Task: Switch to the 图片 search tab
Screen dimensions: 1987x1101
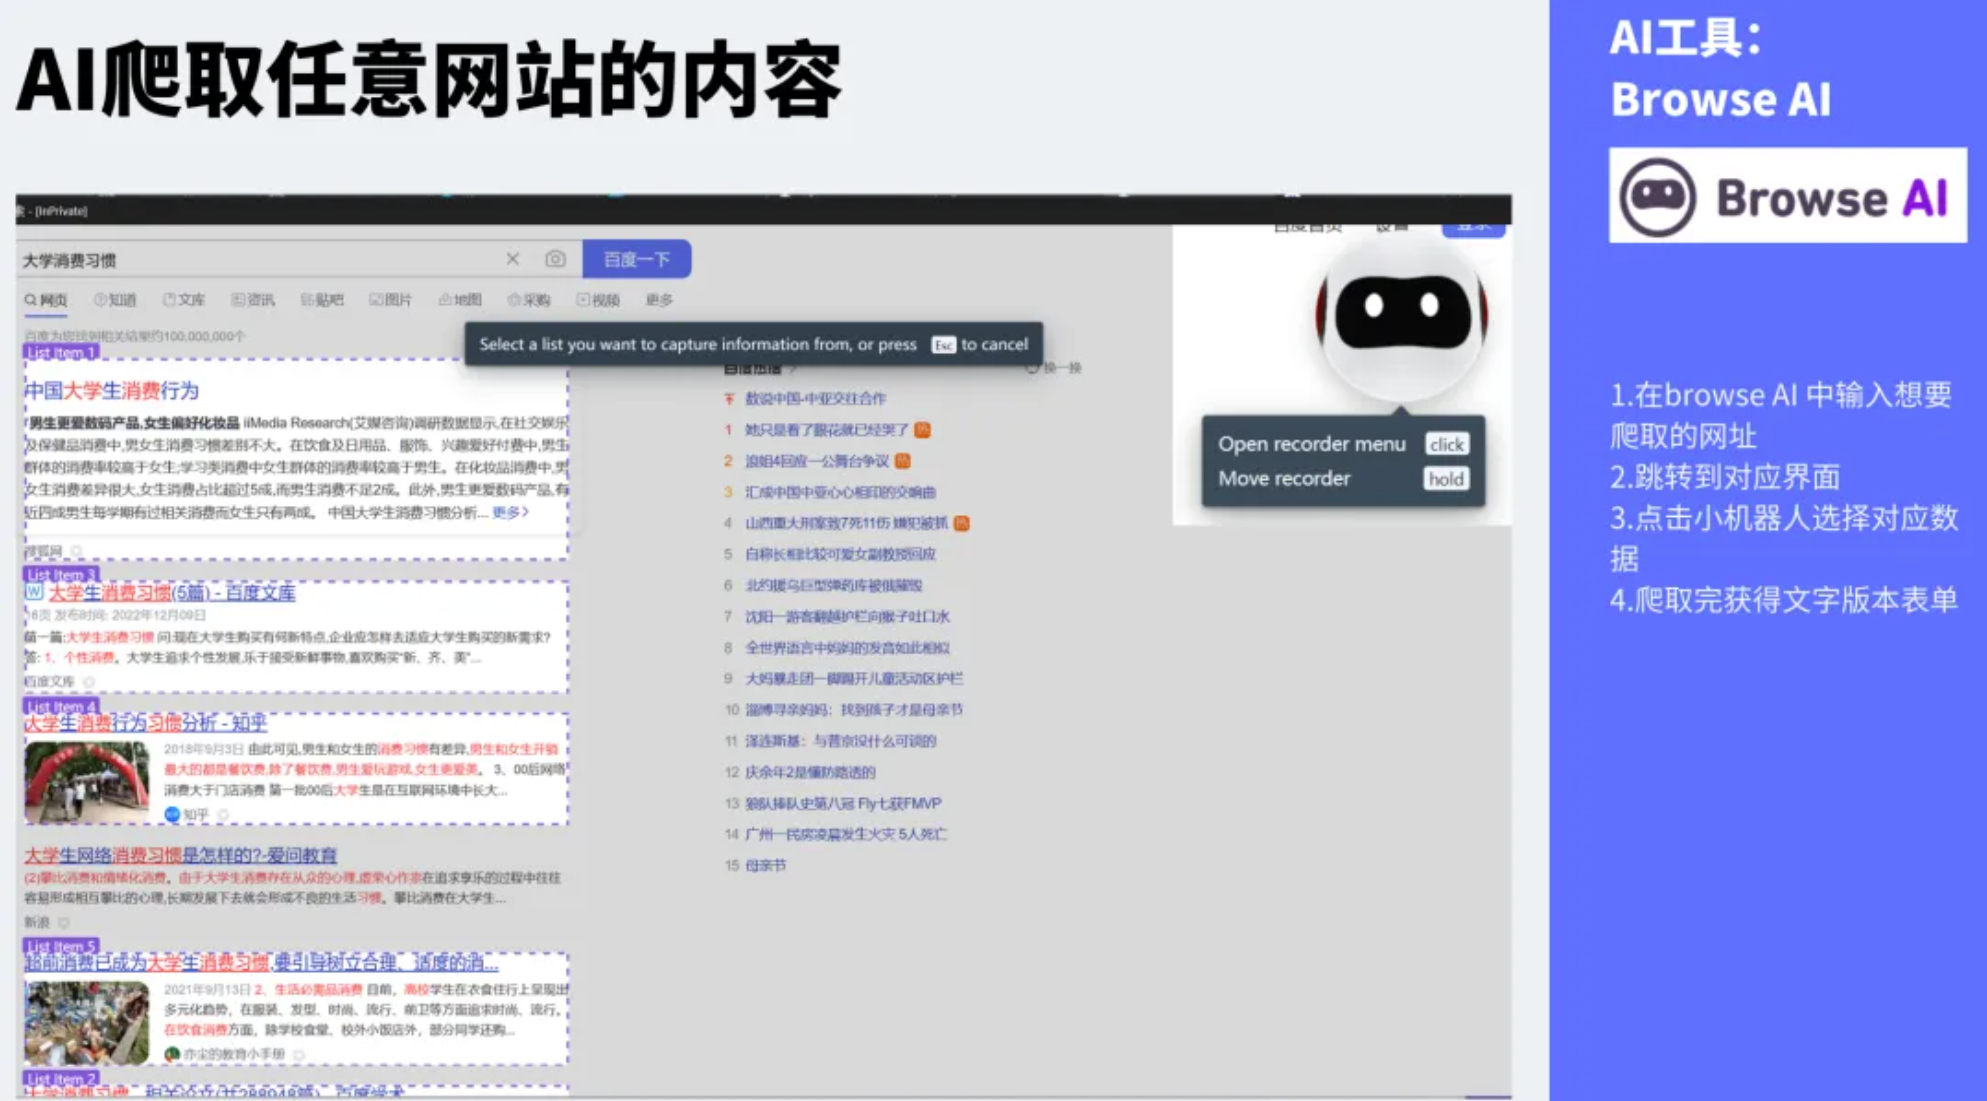Action: click(x=391, y=300)
